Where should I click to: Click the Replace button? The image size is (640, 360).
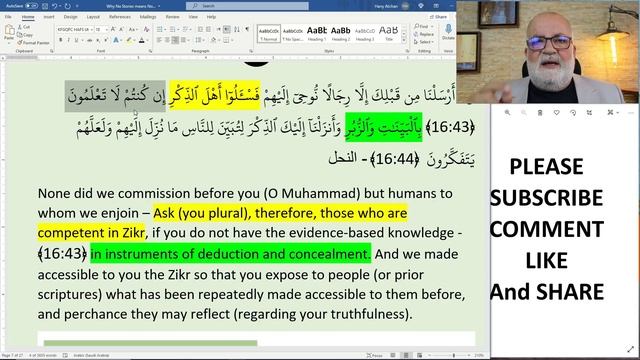point(424,35)
